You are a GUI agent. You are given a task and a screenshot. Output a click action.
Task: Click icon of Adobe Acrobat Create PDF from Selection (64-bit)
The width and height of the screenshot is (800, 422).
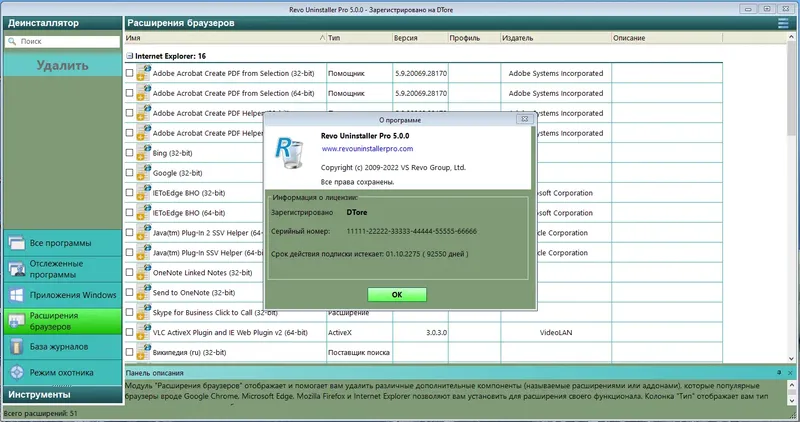click(143, 93)
